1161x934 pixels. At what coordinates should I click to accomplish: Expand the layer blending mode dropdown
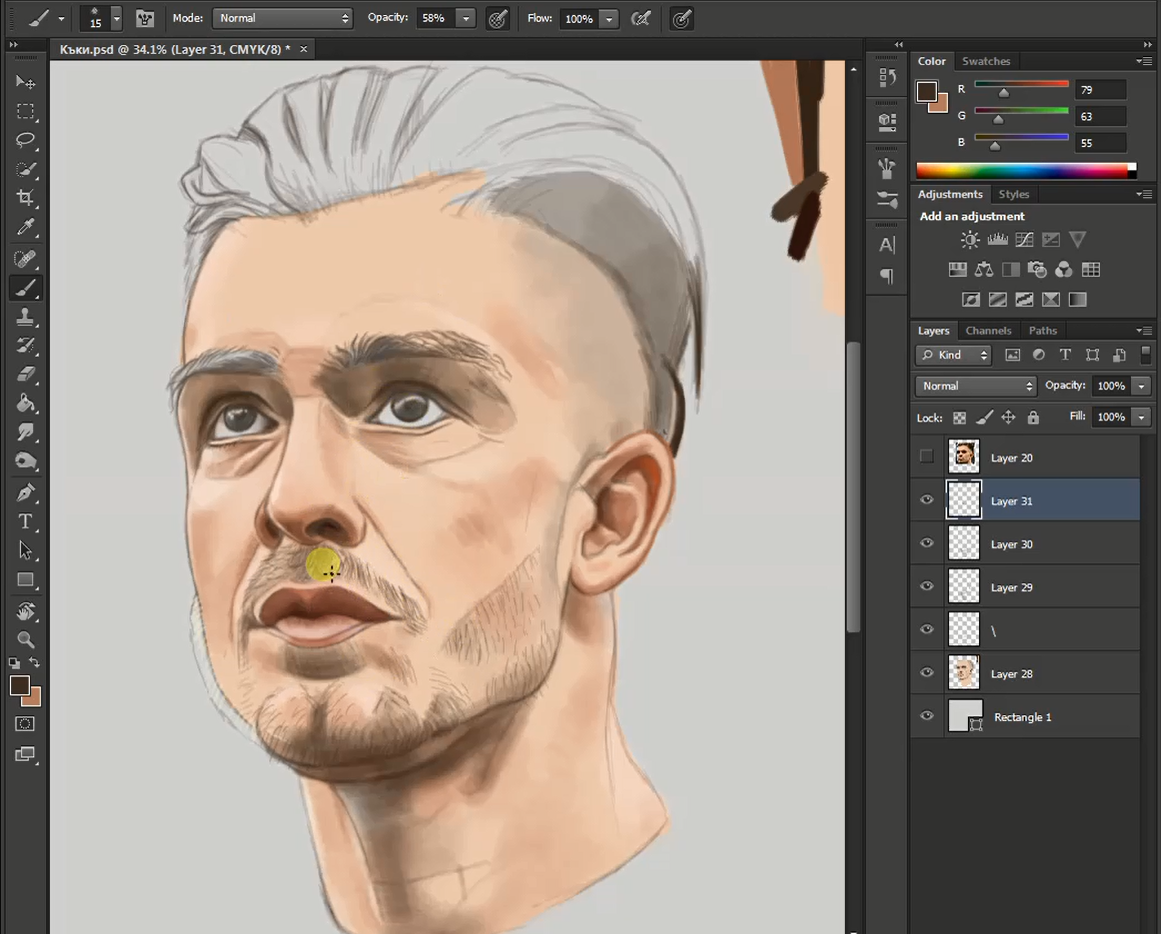click(x=975, y=386)
